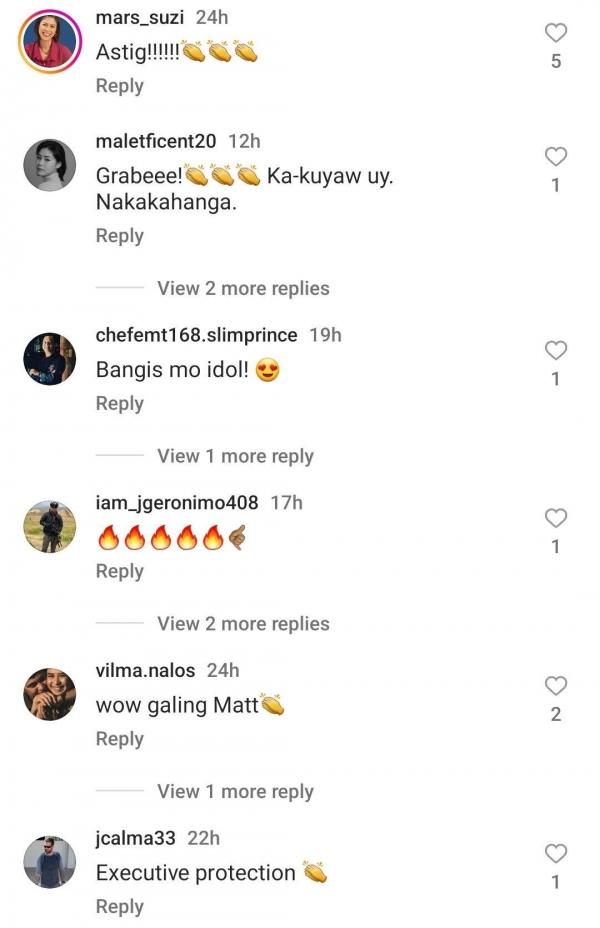Screen dimensions: 600x928
Task: Expand 2 more replies under maletficent20
Action: point(243,288)
